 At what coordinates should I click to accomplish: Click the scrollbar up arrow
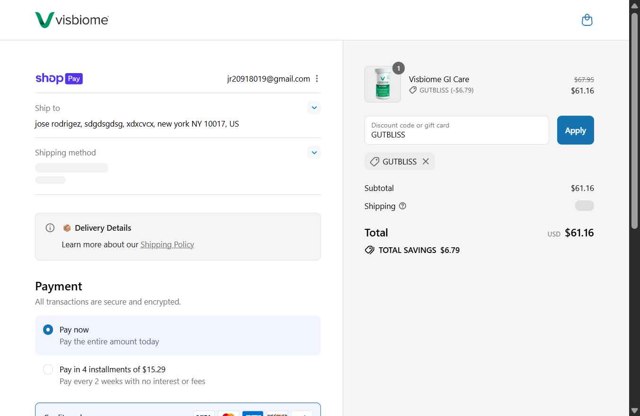[x=634, y=5]
